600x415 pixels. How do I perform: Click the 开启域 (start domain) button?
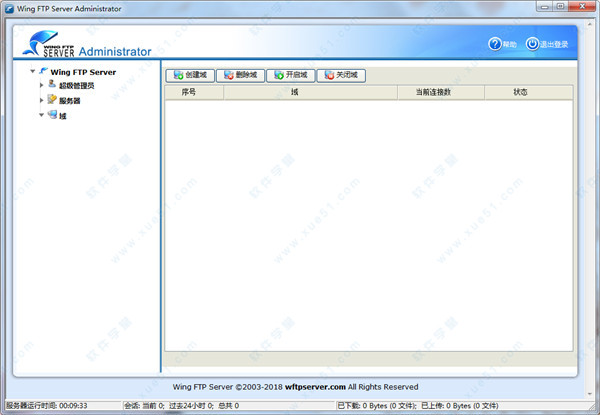coord(291,75)
